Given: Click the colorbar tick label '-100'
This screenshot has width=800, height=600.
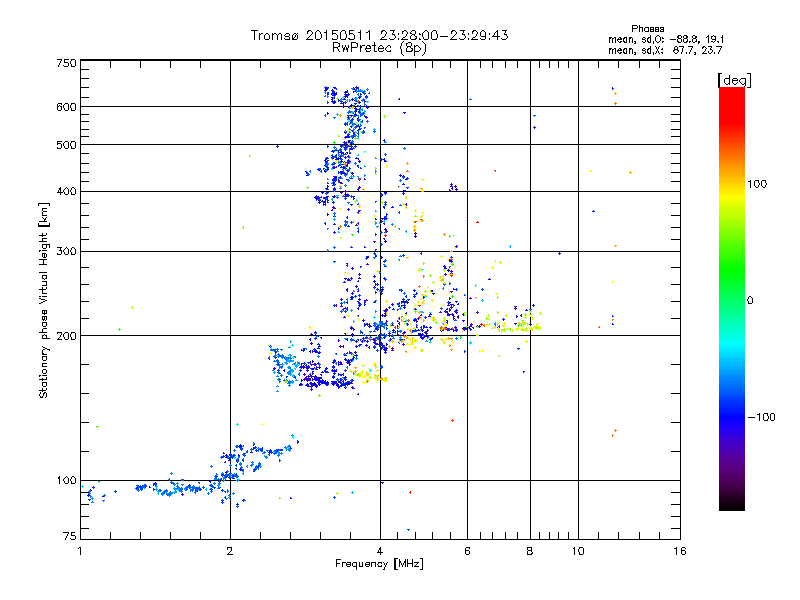Looking at the screenshot, I should coord(761,417).
